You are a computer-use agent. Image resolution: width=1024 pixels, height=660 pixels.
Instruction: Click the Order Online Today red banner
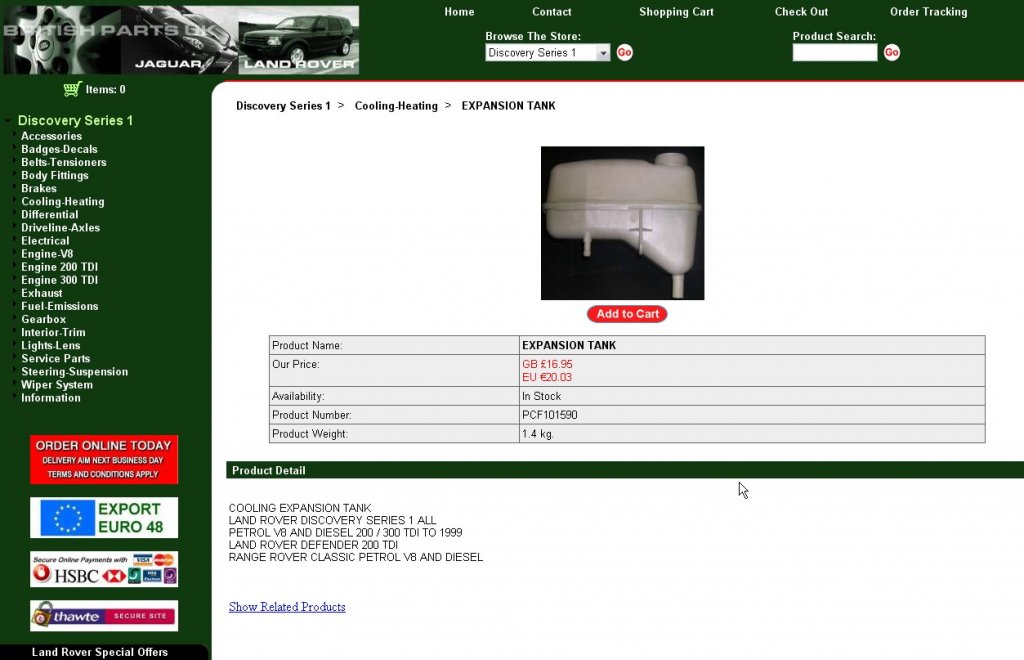coord(104,460)
